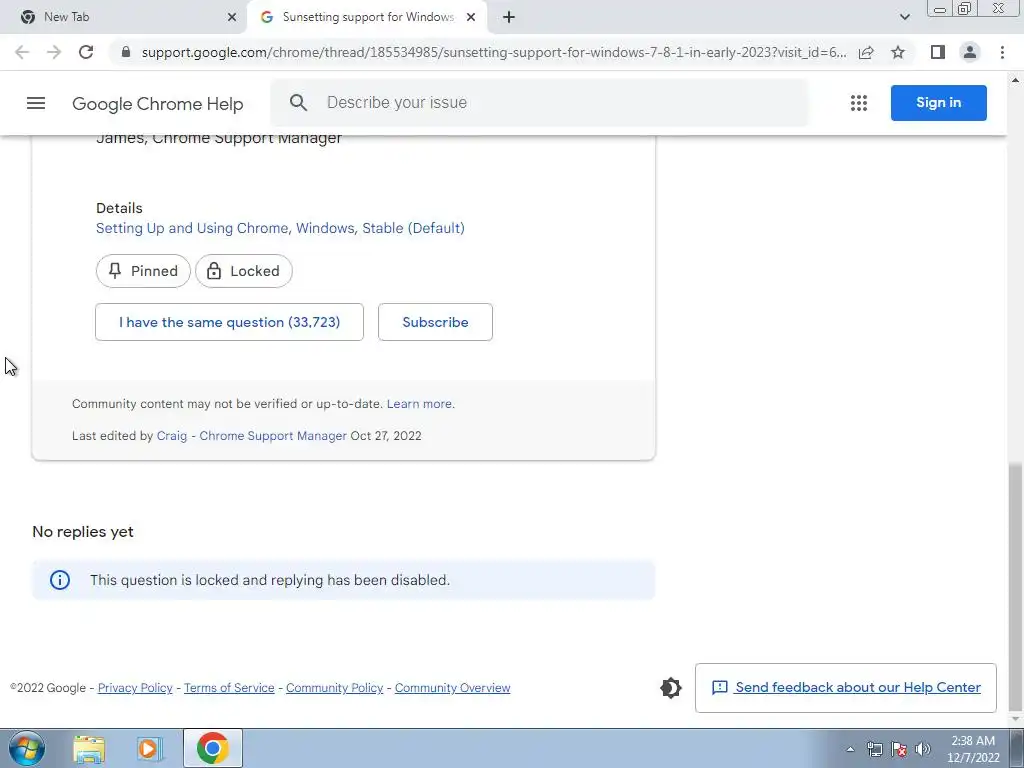Select the Sunsetting support tab
This screenshot has width=1024, height=768.
[367, 18]
